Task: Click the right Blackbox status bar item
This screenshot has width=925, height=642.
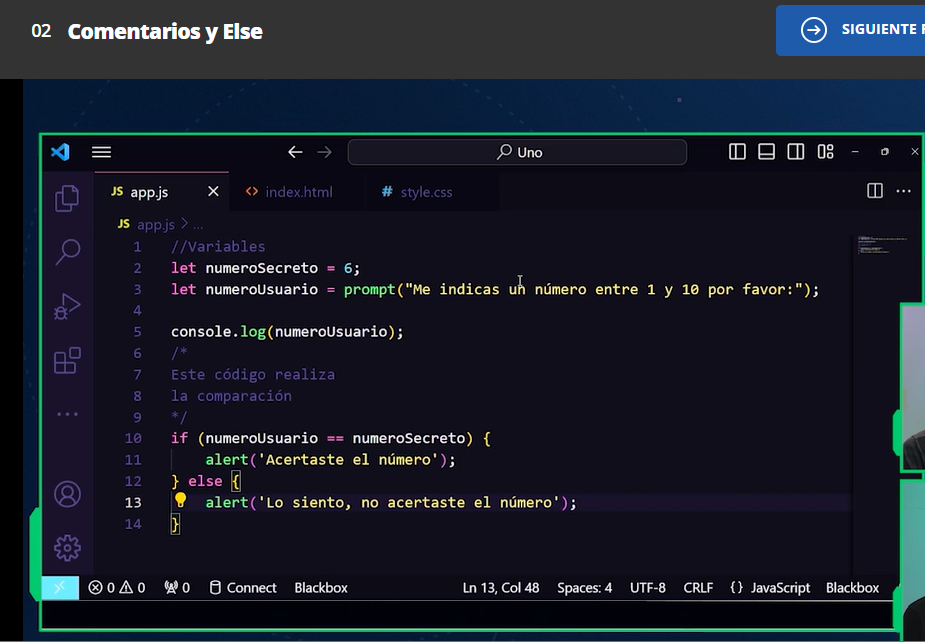Action: coord(852,588)
